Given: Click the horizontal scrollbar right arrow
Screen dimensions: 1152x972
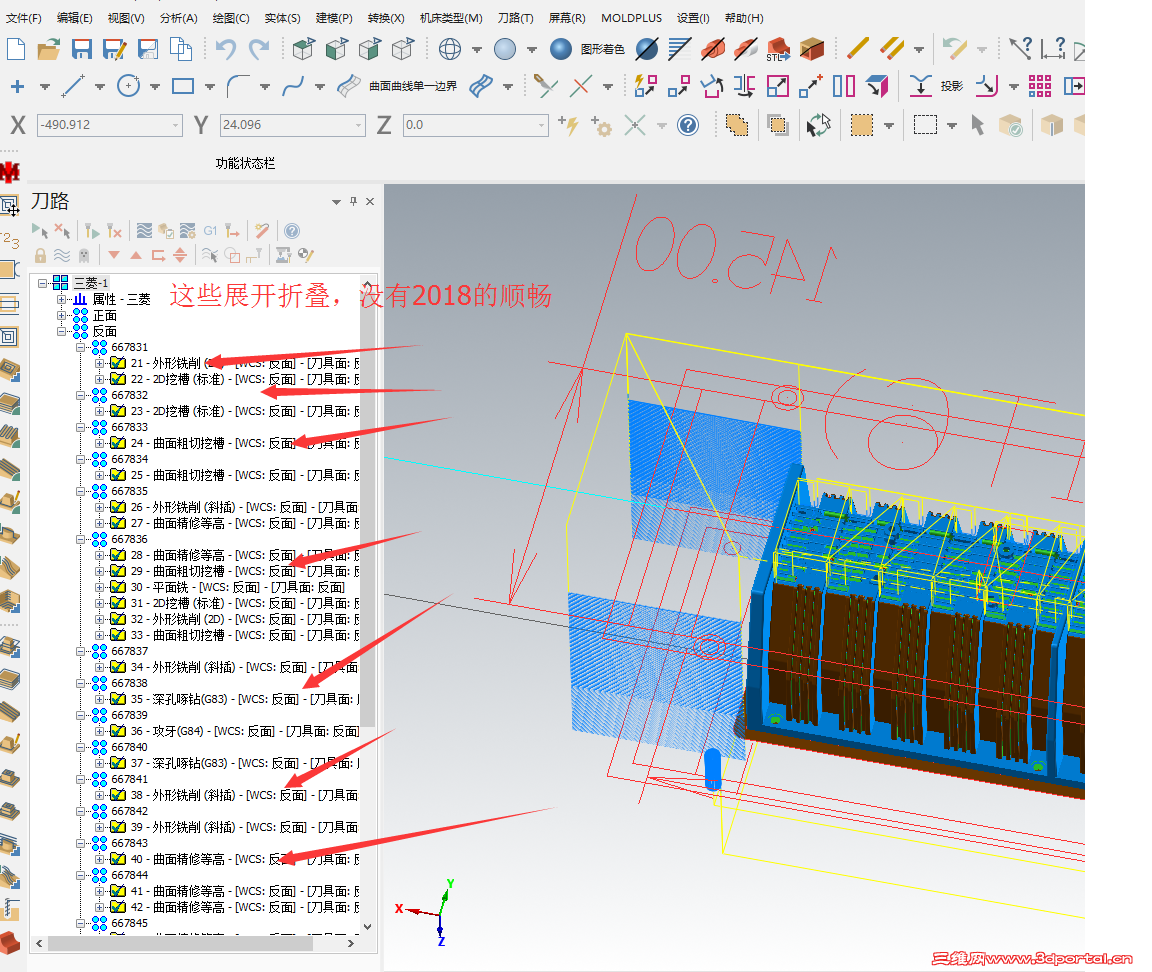Looking at the screenshot, I should (x=351, y=943).
